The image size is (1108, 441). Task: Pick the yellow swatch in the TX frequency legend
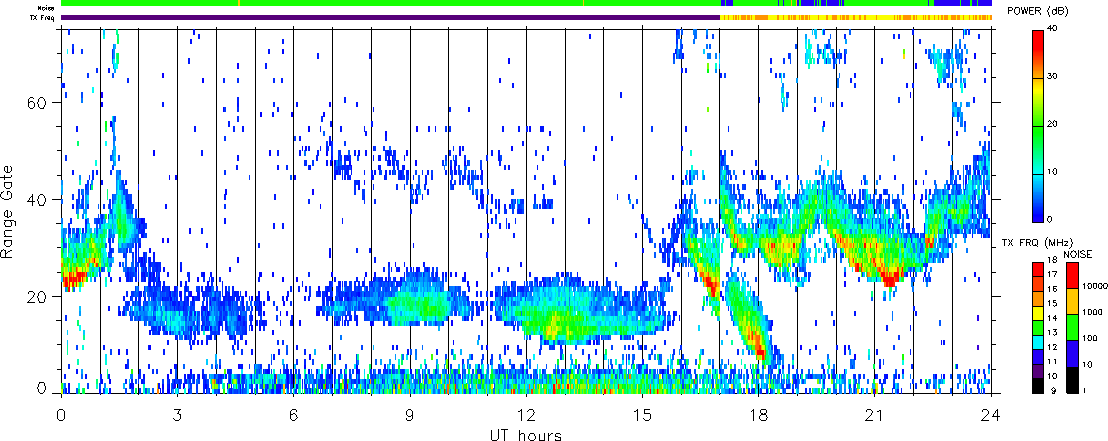click(1038, 313)
